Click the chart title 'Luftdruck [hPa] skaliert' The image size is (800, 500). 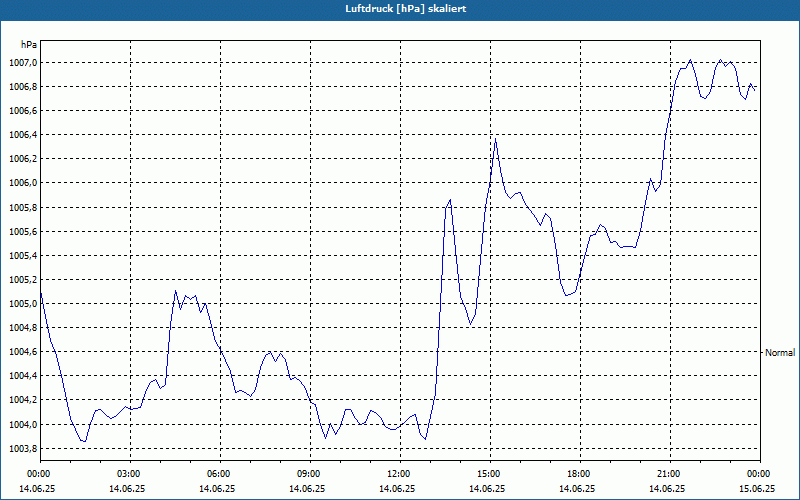(x=399, y=8)
